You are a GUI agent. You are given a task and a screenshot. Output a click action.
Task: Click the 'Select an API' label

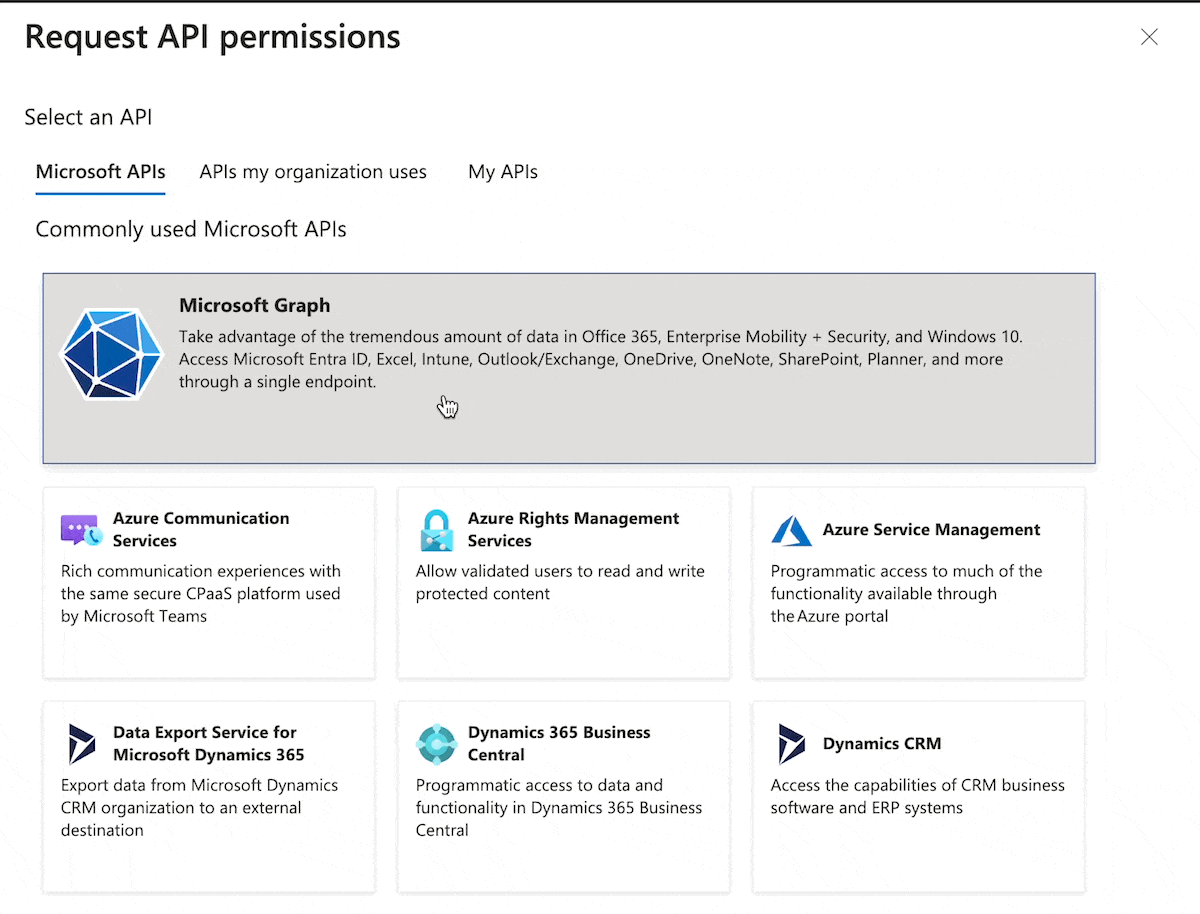88,117
